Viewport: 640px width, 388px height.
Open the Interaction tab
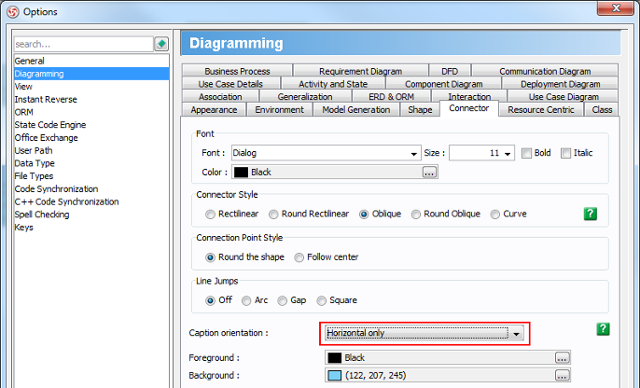point(469,97)
